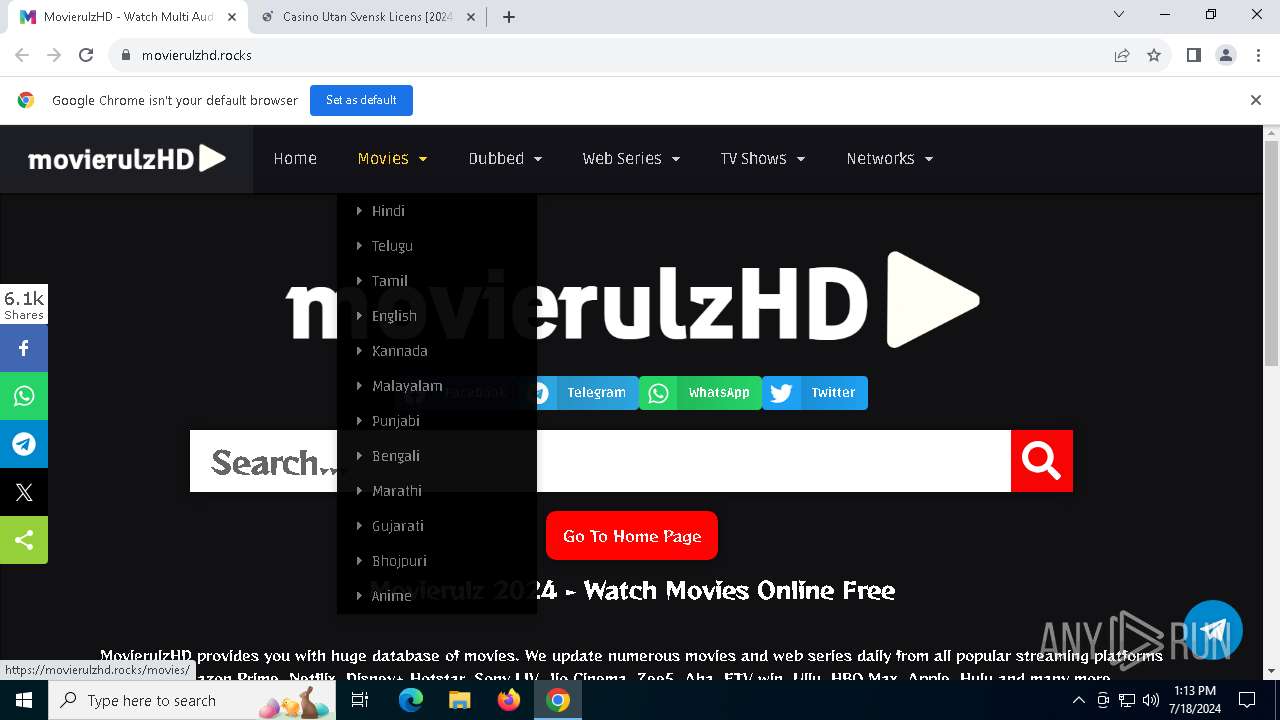Open the WhatsApp social button
This screenshot has height=720, width=1280.
pos(700,393)
